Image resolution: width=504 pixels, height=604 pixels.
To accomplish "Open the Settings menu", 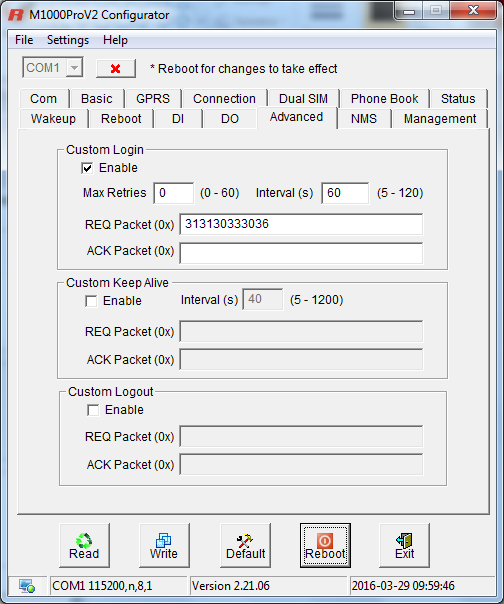I will [68, 40].
